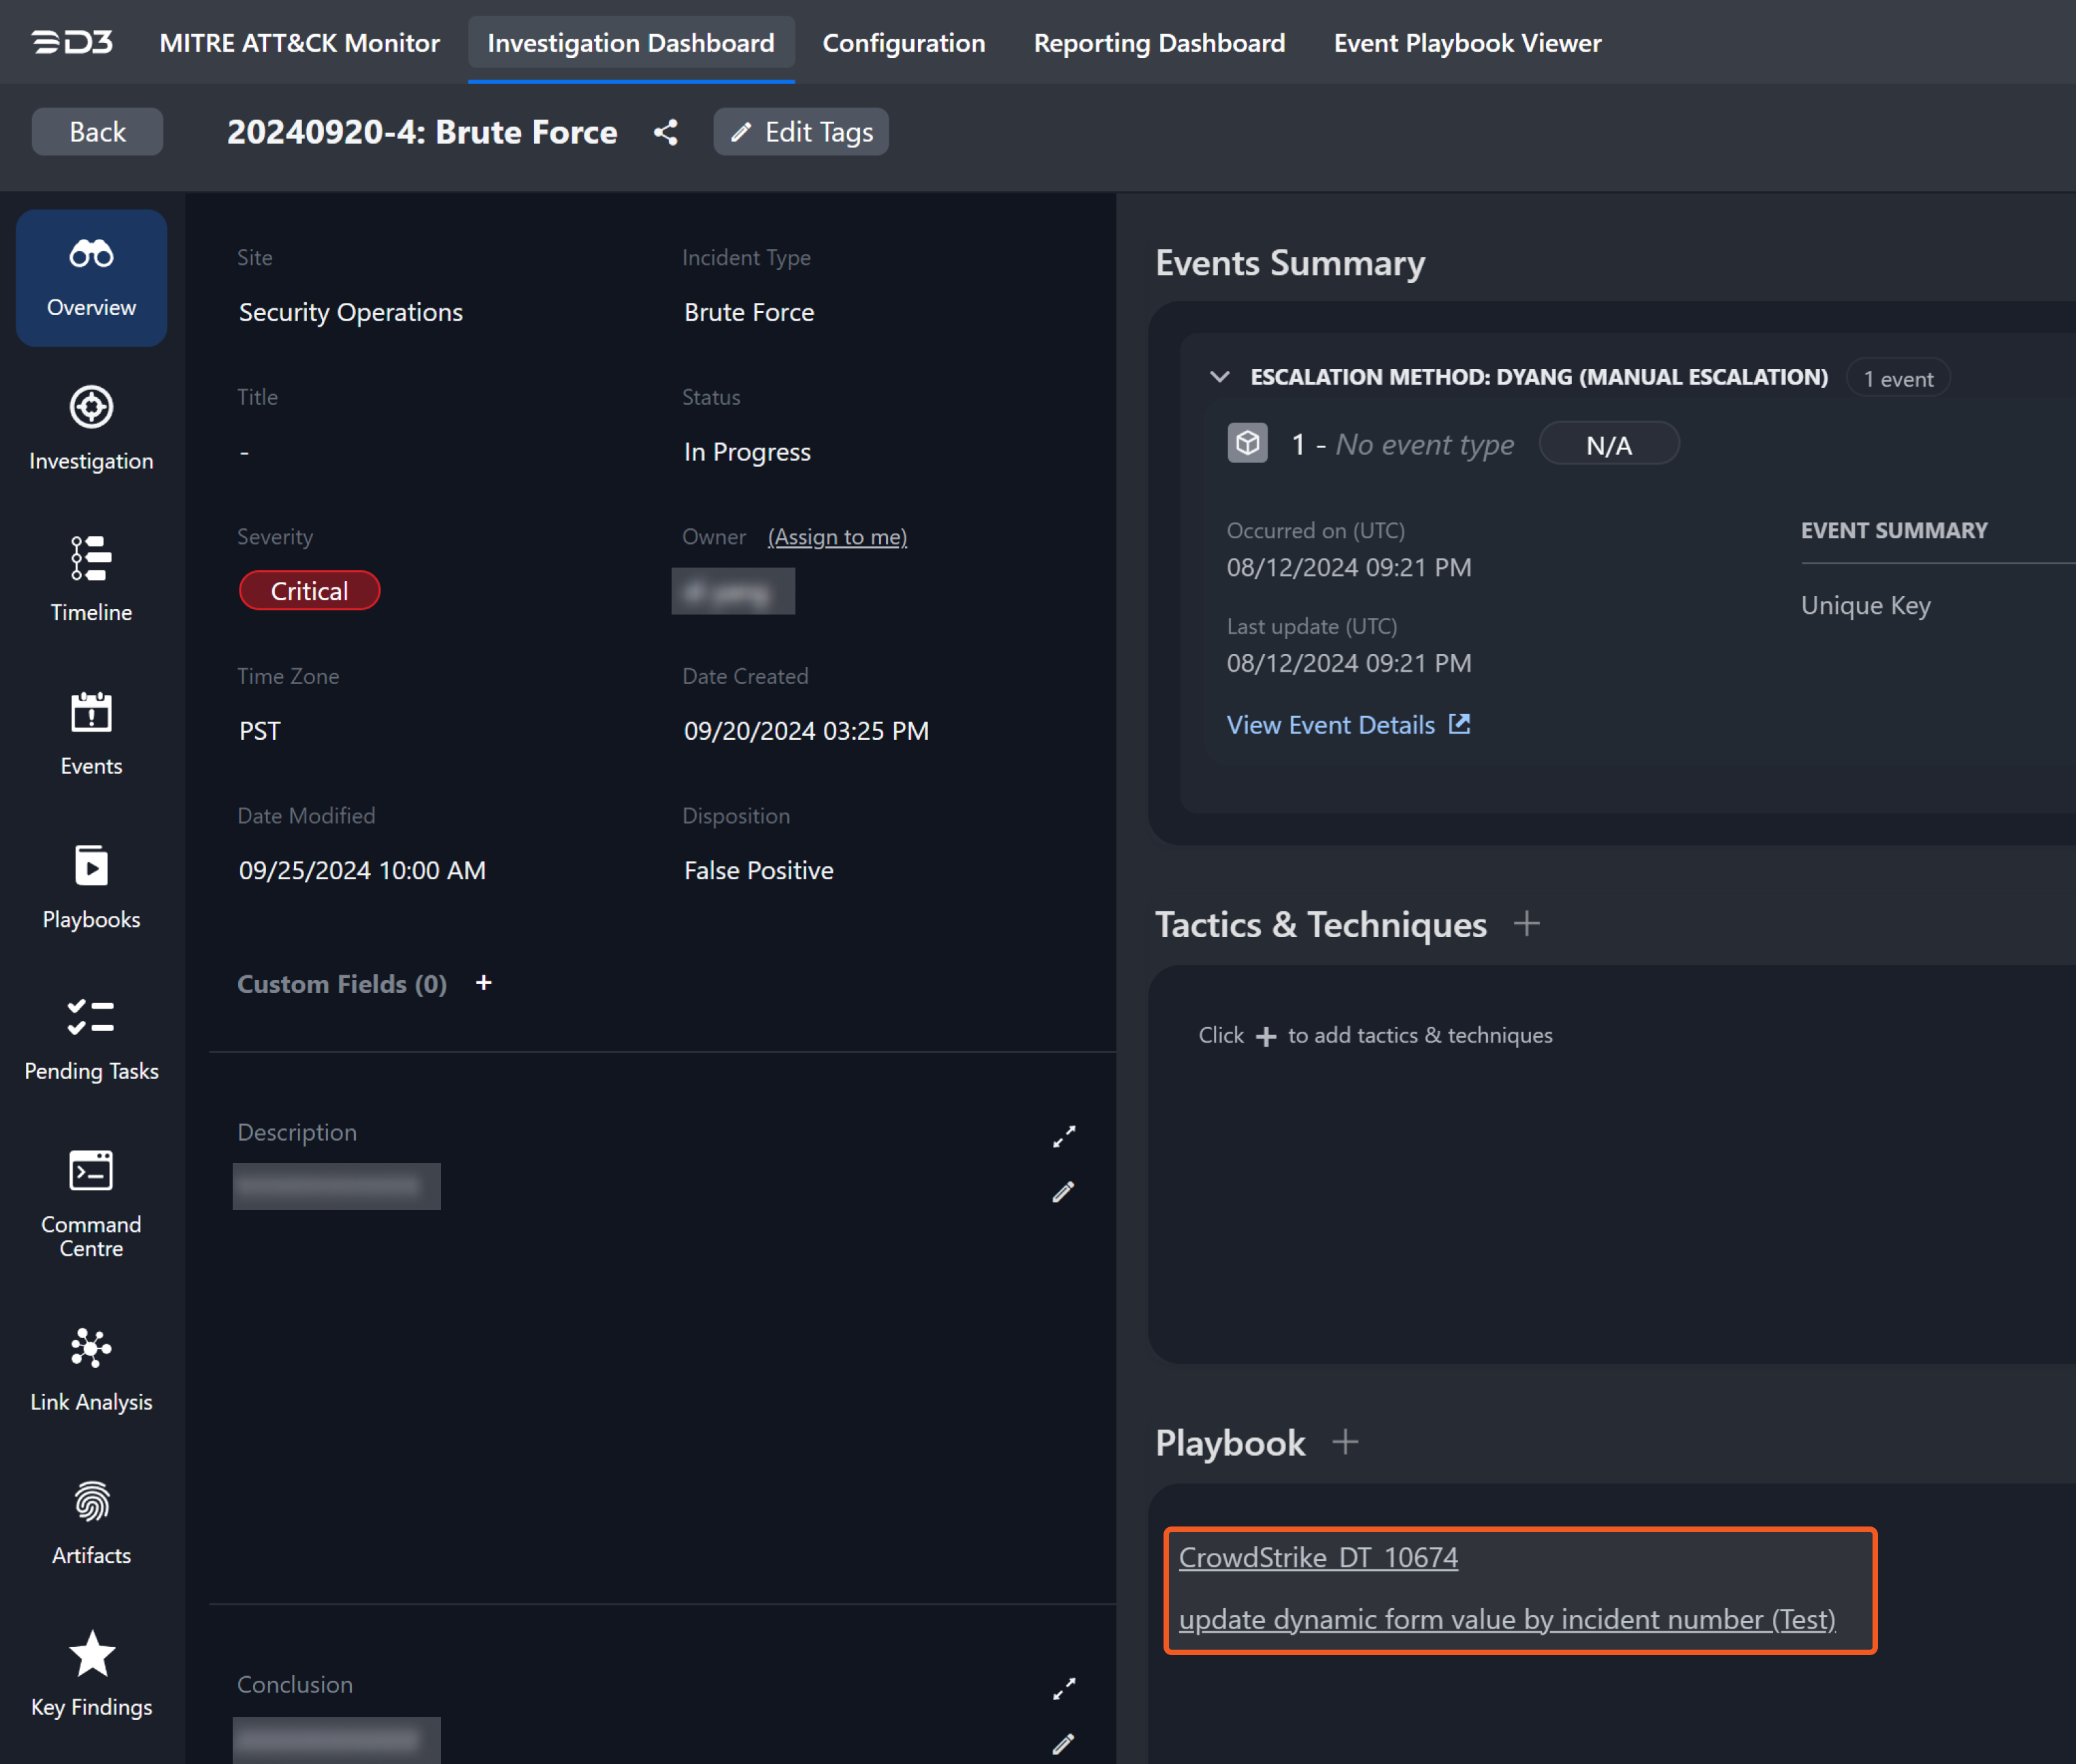The height and width of the screenshot is (1764, 2076).
Task: Click the Assign to me link
Action: (837, 537)
